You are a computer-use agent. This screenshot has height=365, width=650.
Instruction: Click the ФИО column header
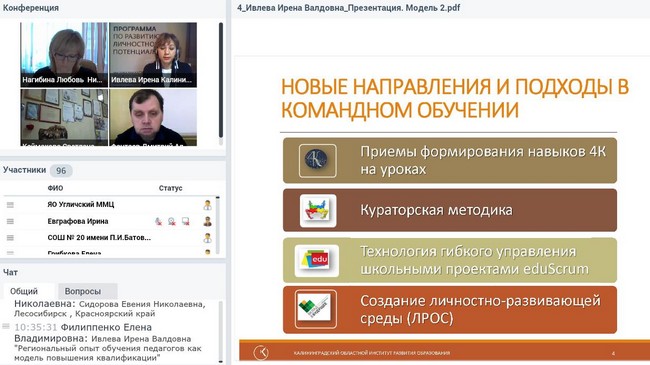tap(55, 188)
